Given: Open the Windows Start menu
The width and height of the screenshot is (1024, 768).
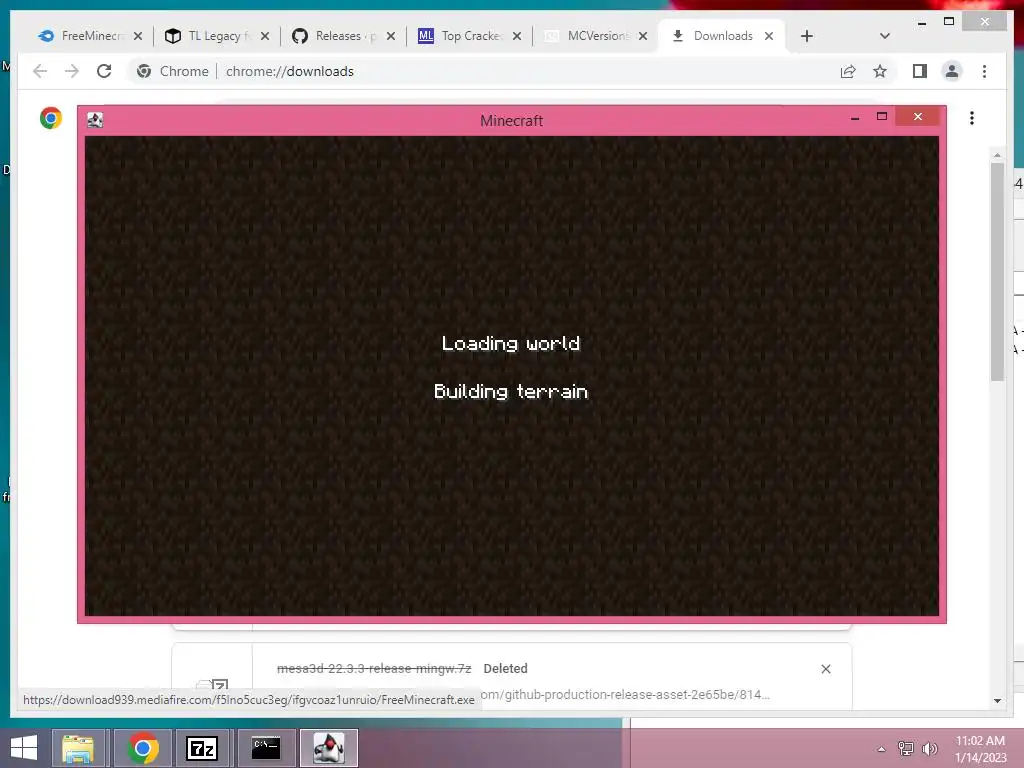Looking at the screenshot, I should pos(24,748).
